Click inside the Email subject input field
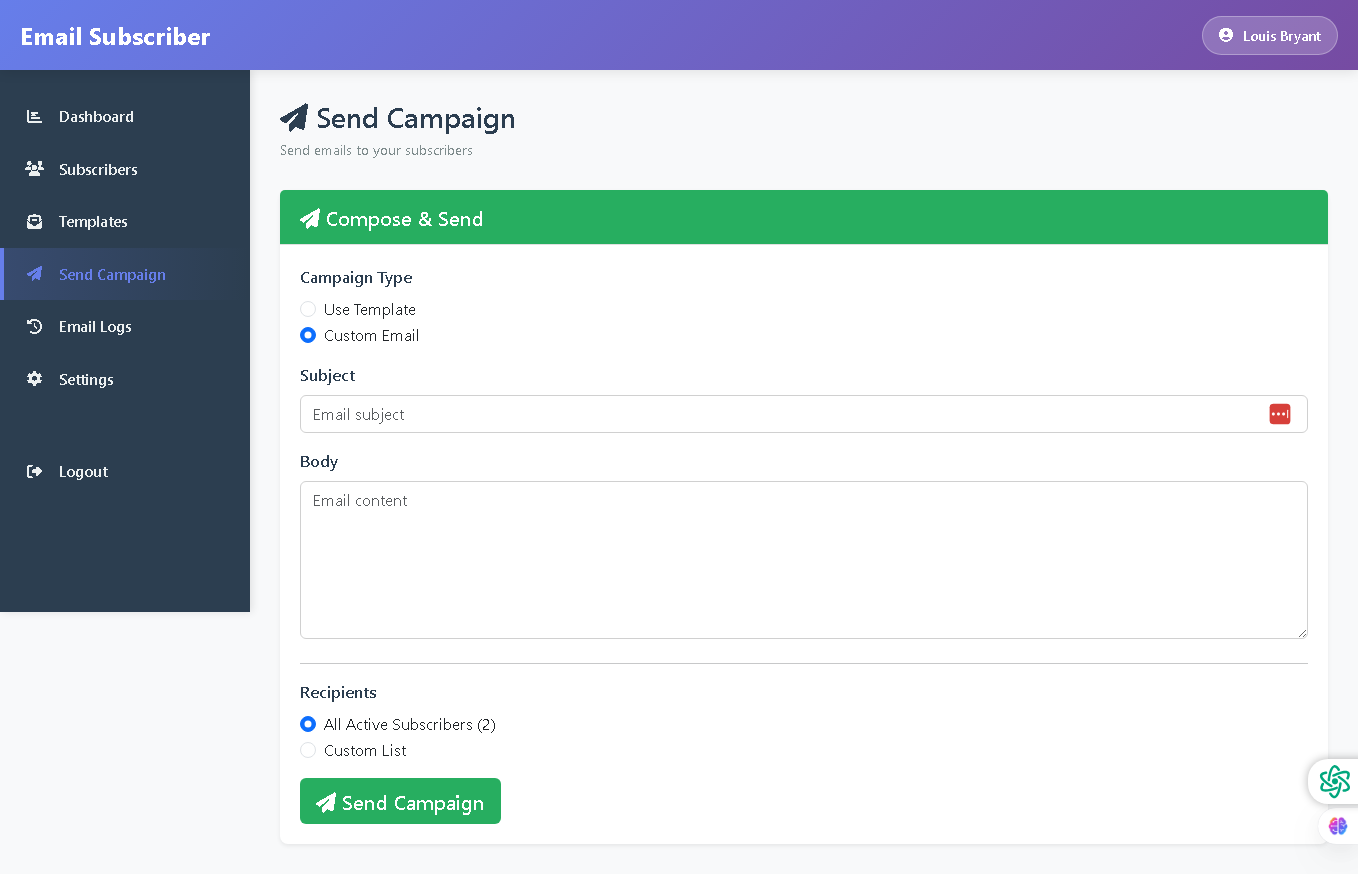This screenshot has height=874, width=1358. point(700,413)
